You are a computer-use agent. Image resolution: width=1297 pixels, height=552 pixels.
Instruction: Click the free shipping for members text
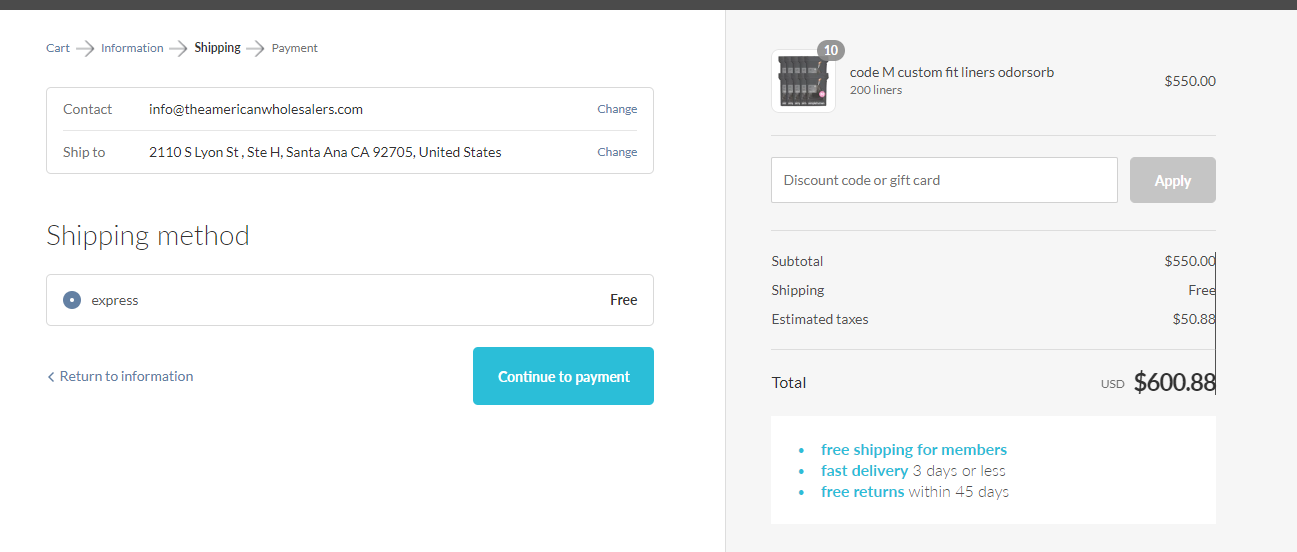click(914, 450)
